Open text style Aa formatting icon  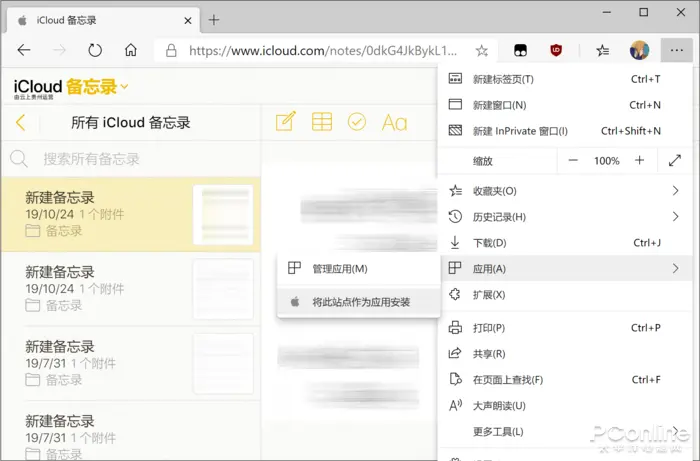(x=395, y=122)
